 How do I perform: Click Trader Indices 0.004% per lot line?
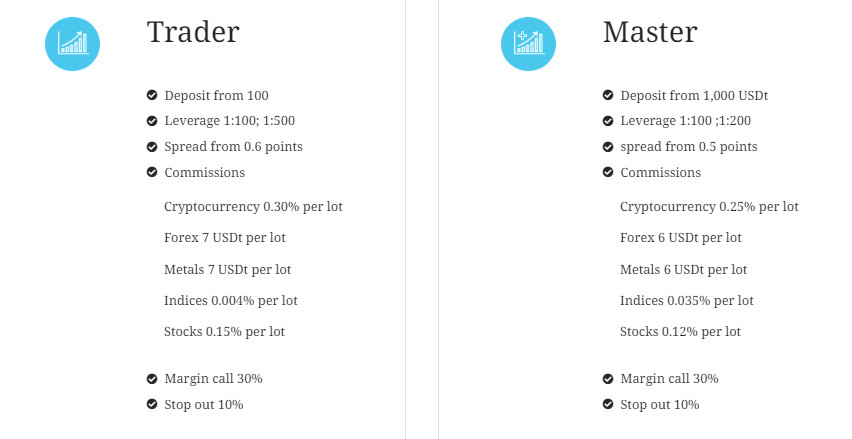coord(230,300)
